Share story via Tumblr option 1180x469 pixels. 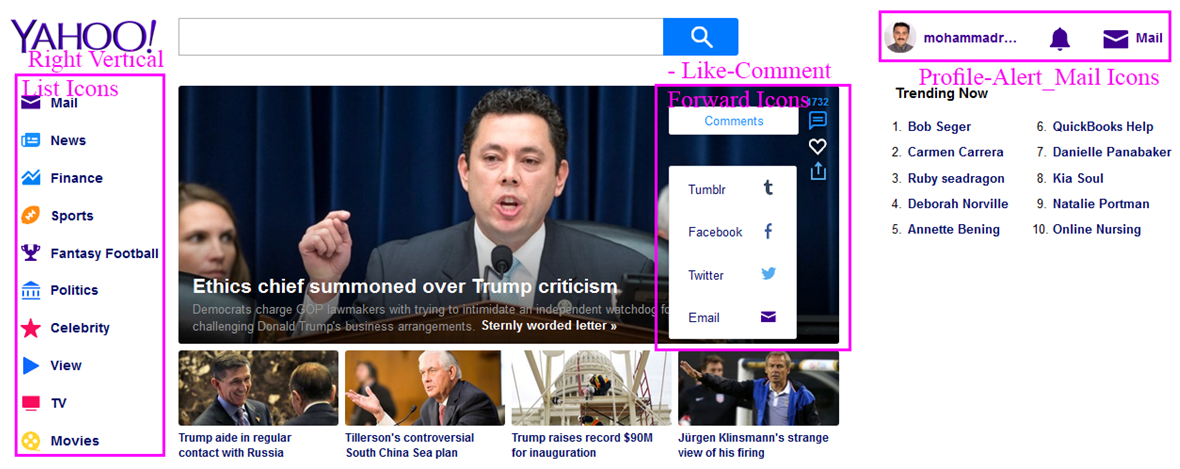point(732,189)
